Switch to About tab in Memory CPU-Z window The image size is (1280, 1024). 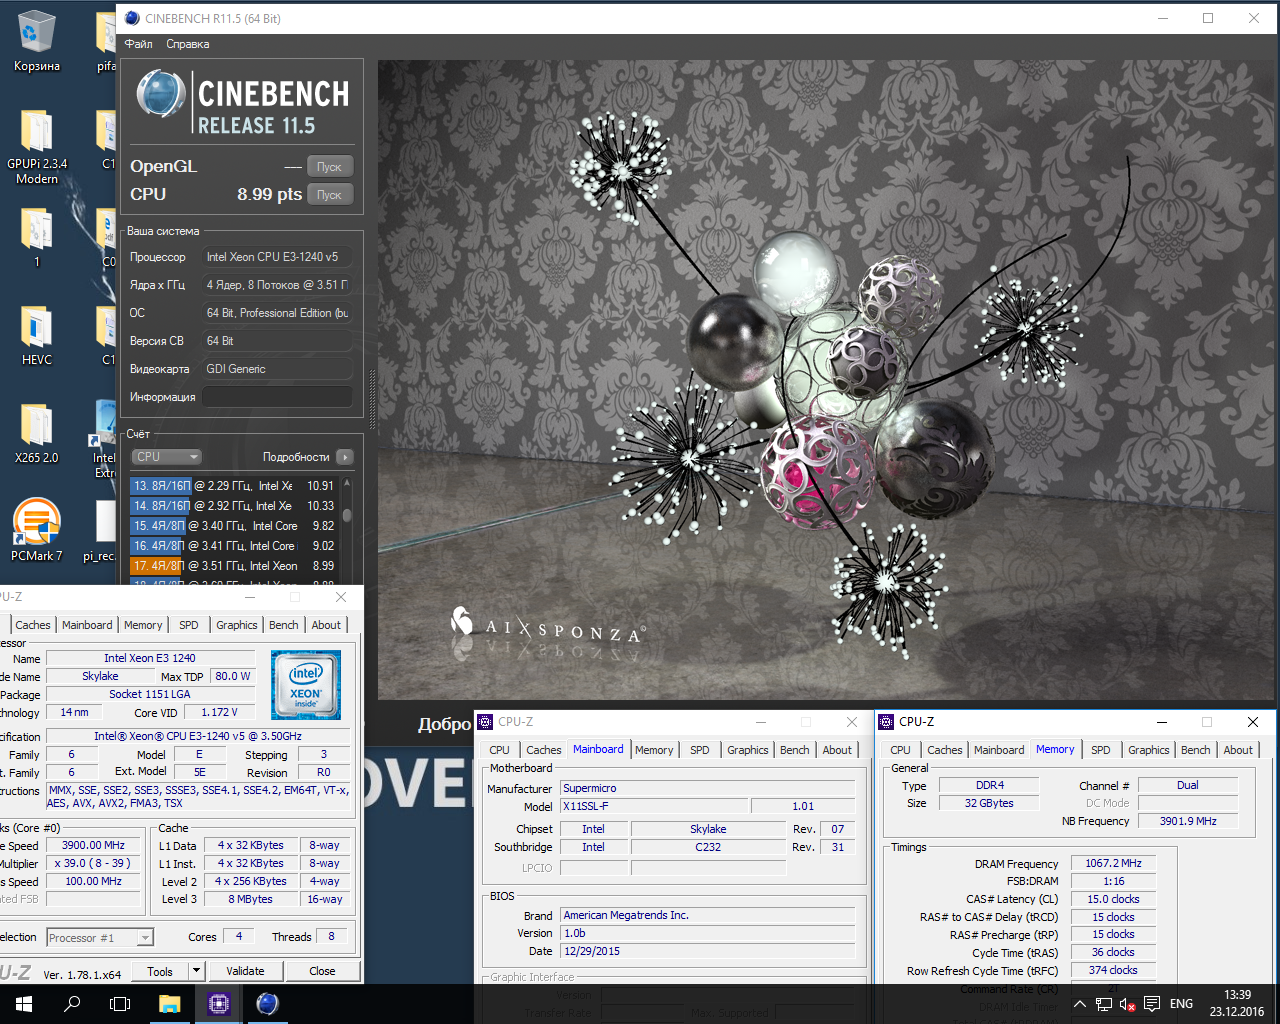pyautogui.click(x=1238, y=750)
